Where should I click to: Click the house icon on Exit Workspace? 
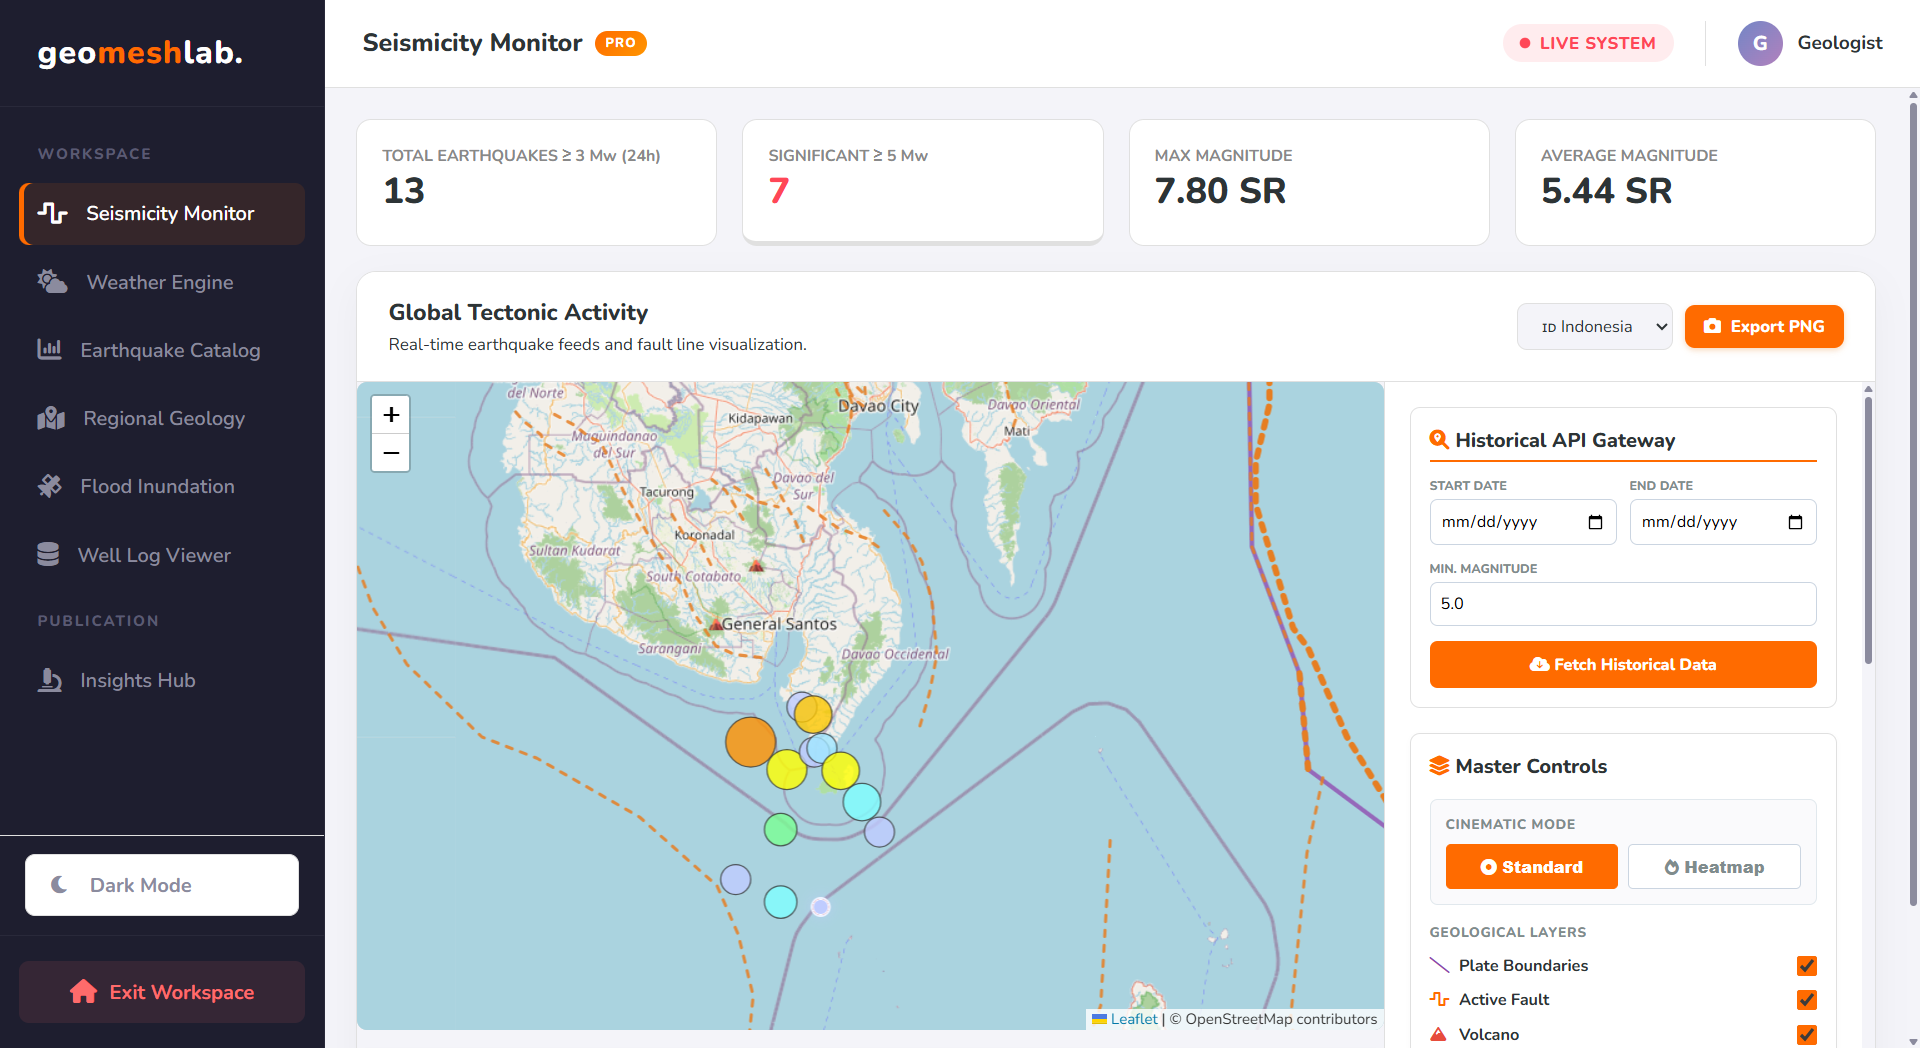click(84, 991)
